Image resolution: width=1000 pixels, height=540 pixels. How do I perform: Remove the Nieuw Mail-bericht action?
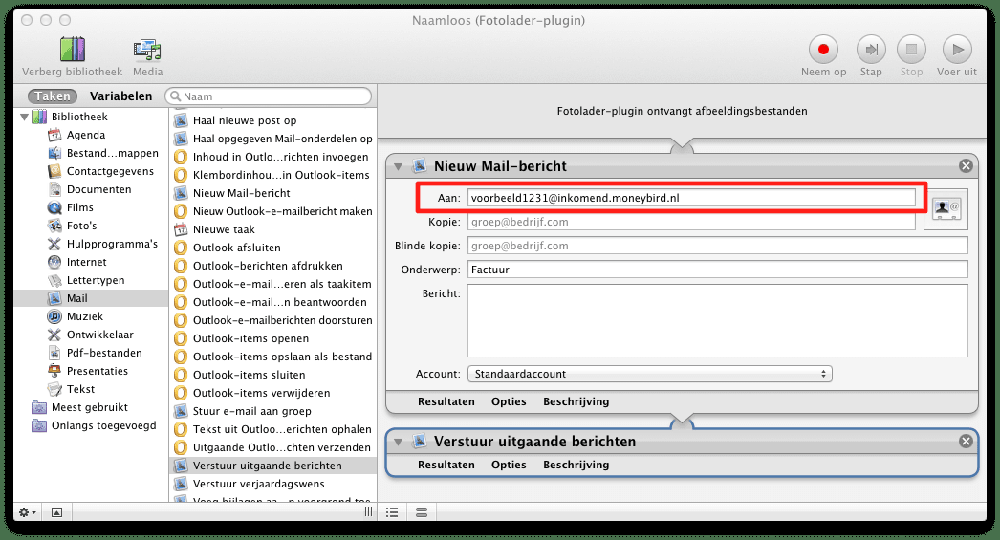(966, 166)
